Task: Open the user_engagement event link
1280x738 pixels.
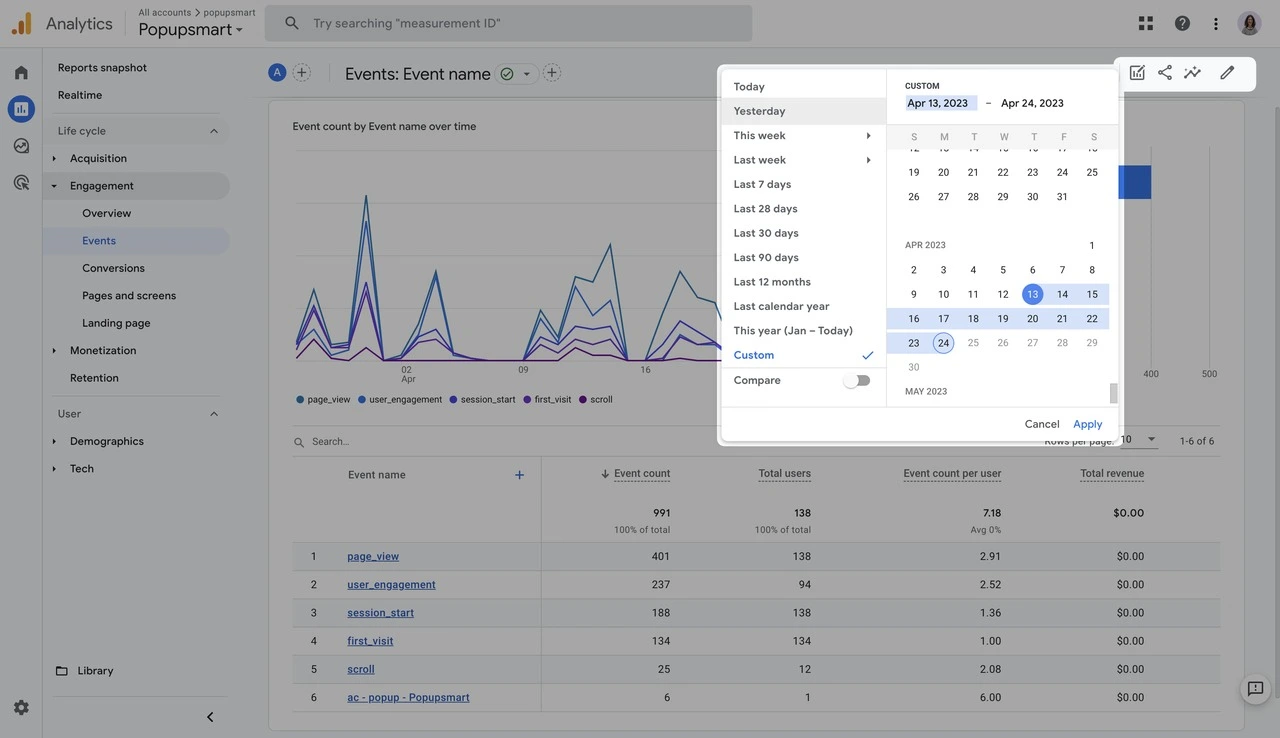Action: [391, 585]
